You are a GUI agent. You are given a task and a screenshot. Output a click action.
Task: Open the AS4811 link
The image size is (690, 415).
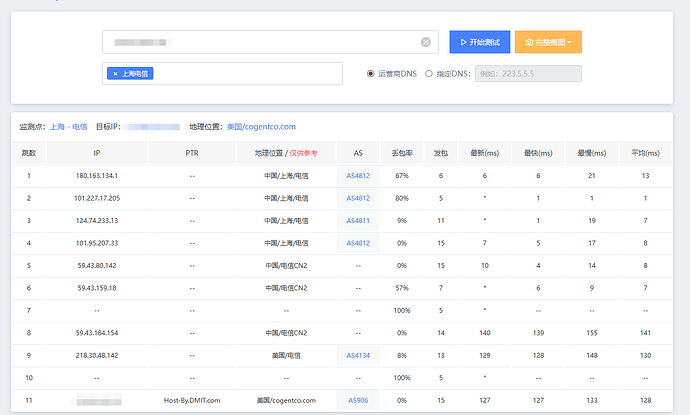click(358, 220)
